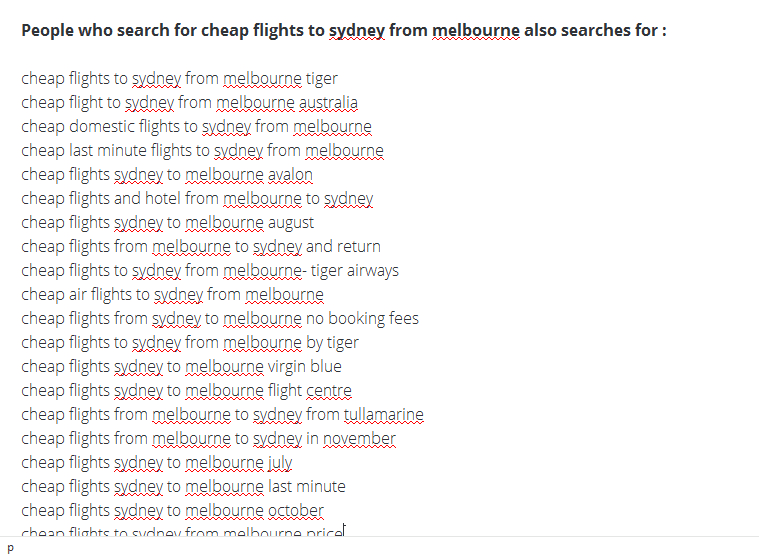Click the misspelled word 'melbourne' in heading

(476, 30)
